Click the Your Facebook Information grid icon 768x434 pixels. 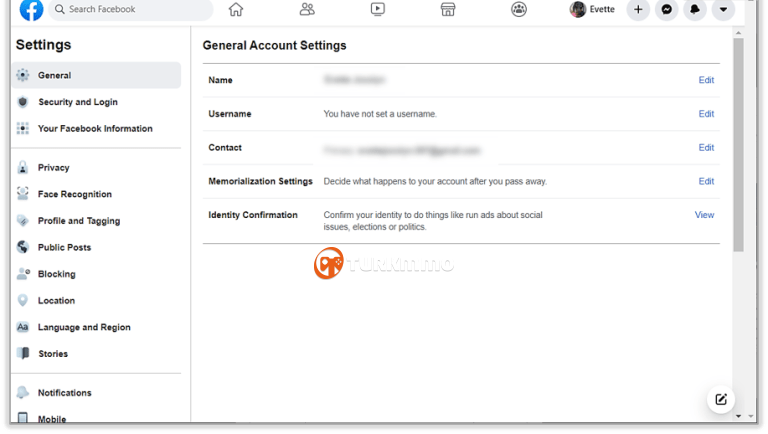click(x=23, y=128)
